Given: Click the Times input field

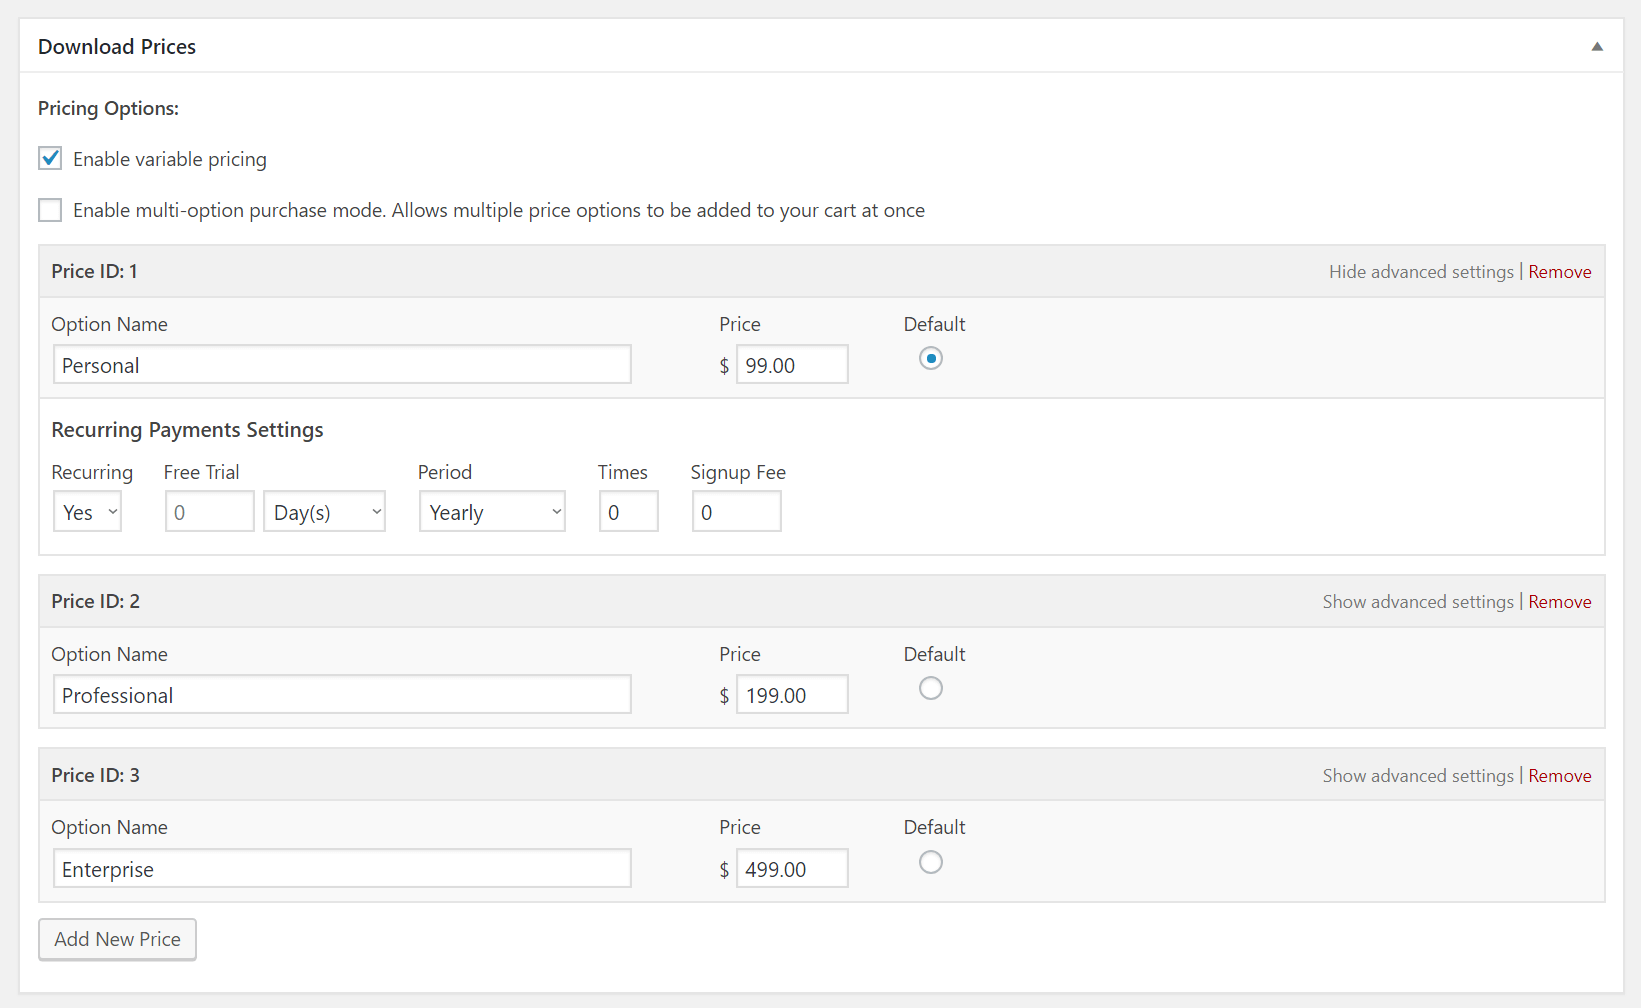Looking at the screenshot, I should point(628,512).
